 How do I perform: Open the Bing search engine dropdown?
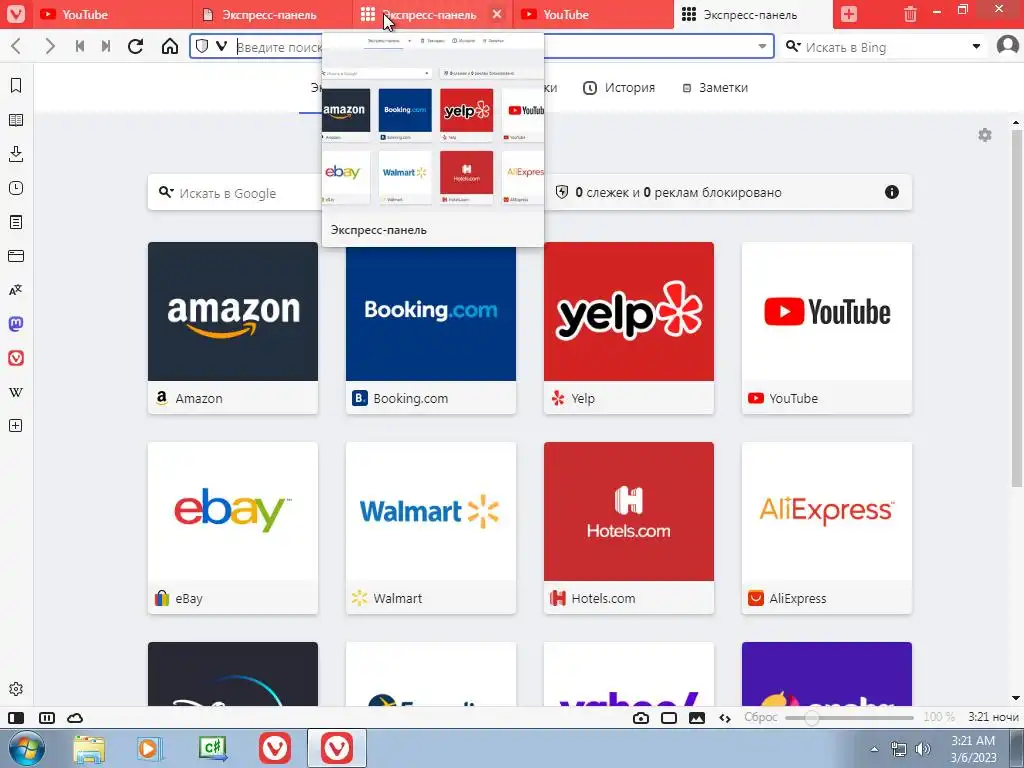click(976, 46)
